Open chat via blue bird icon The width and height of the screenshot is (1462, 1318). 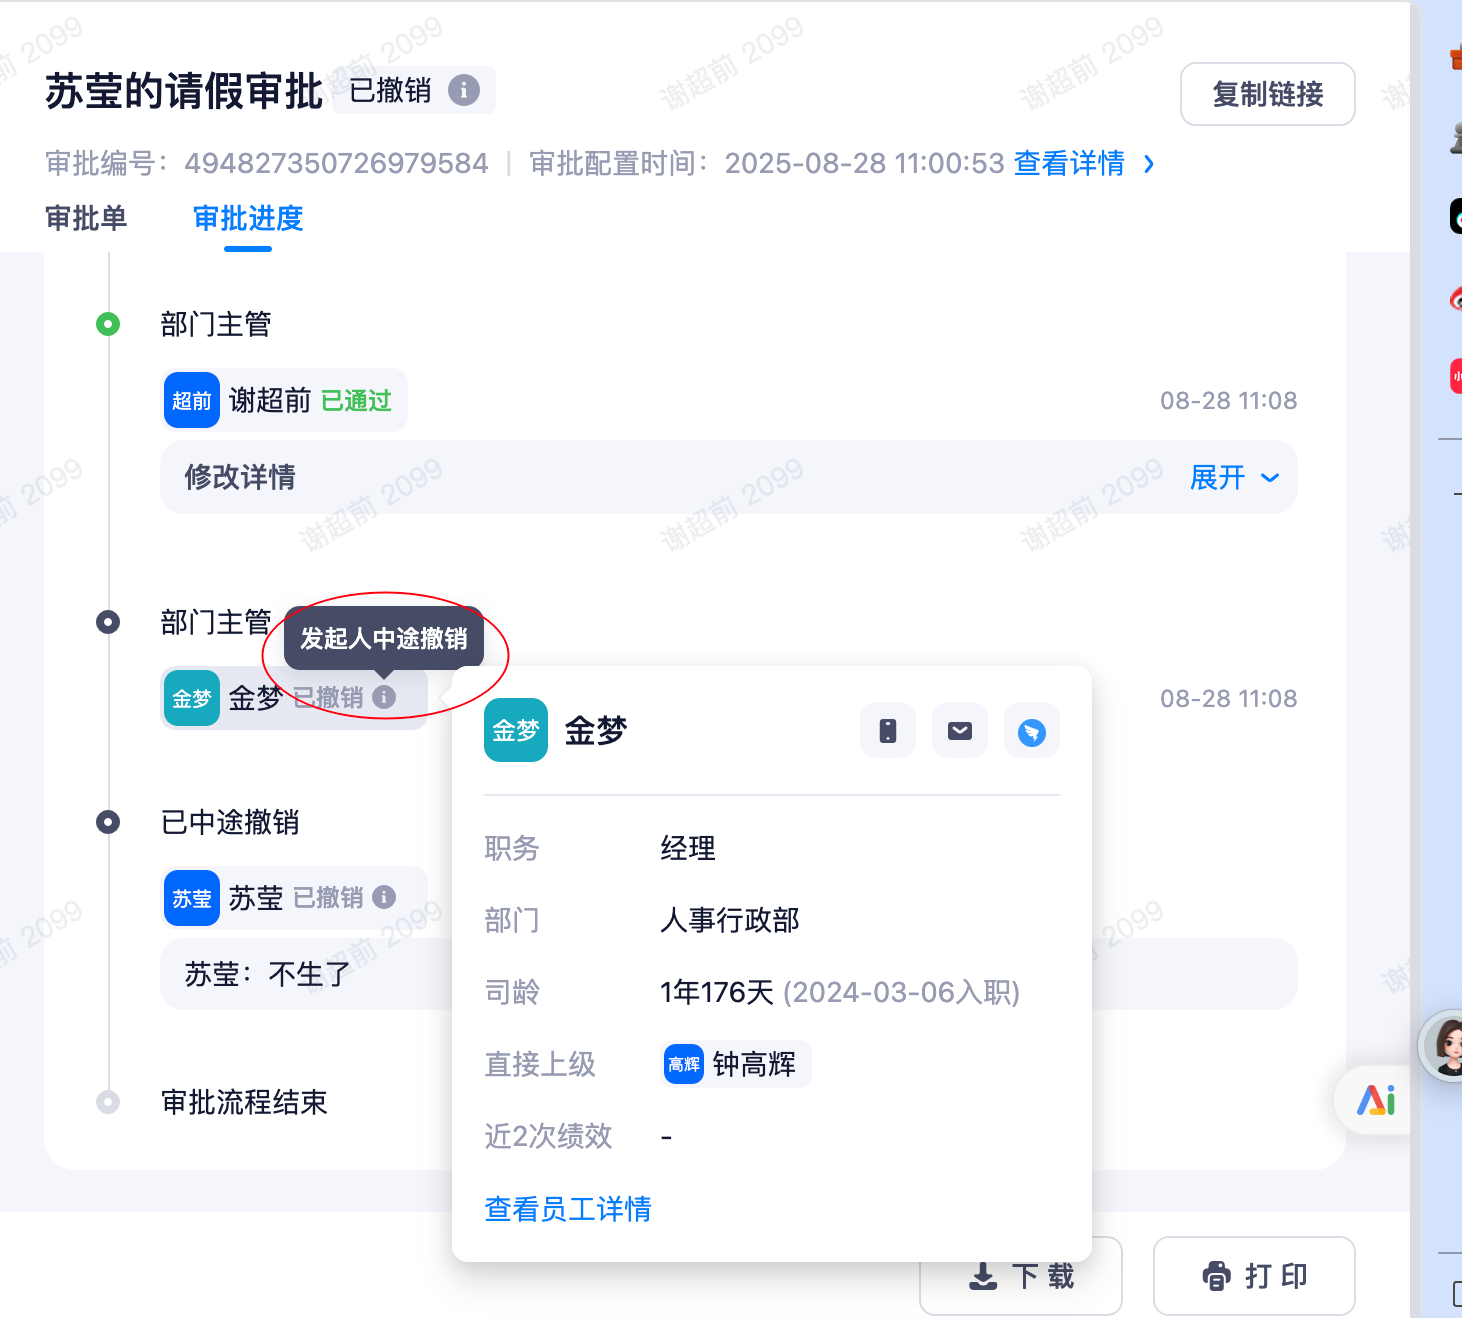coord(1031,732)
